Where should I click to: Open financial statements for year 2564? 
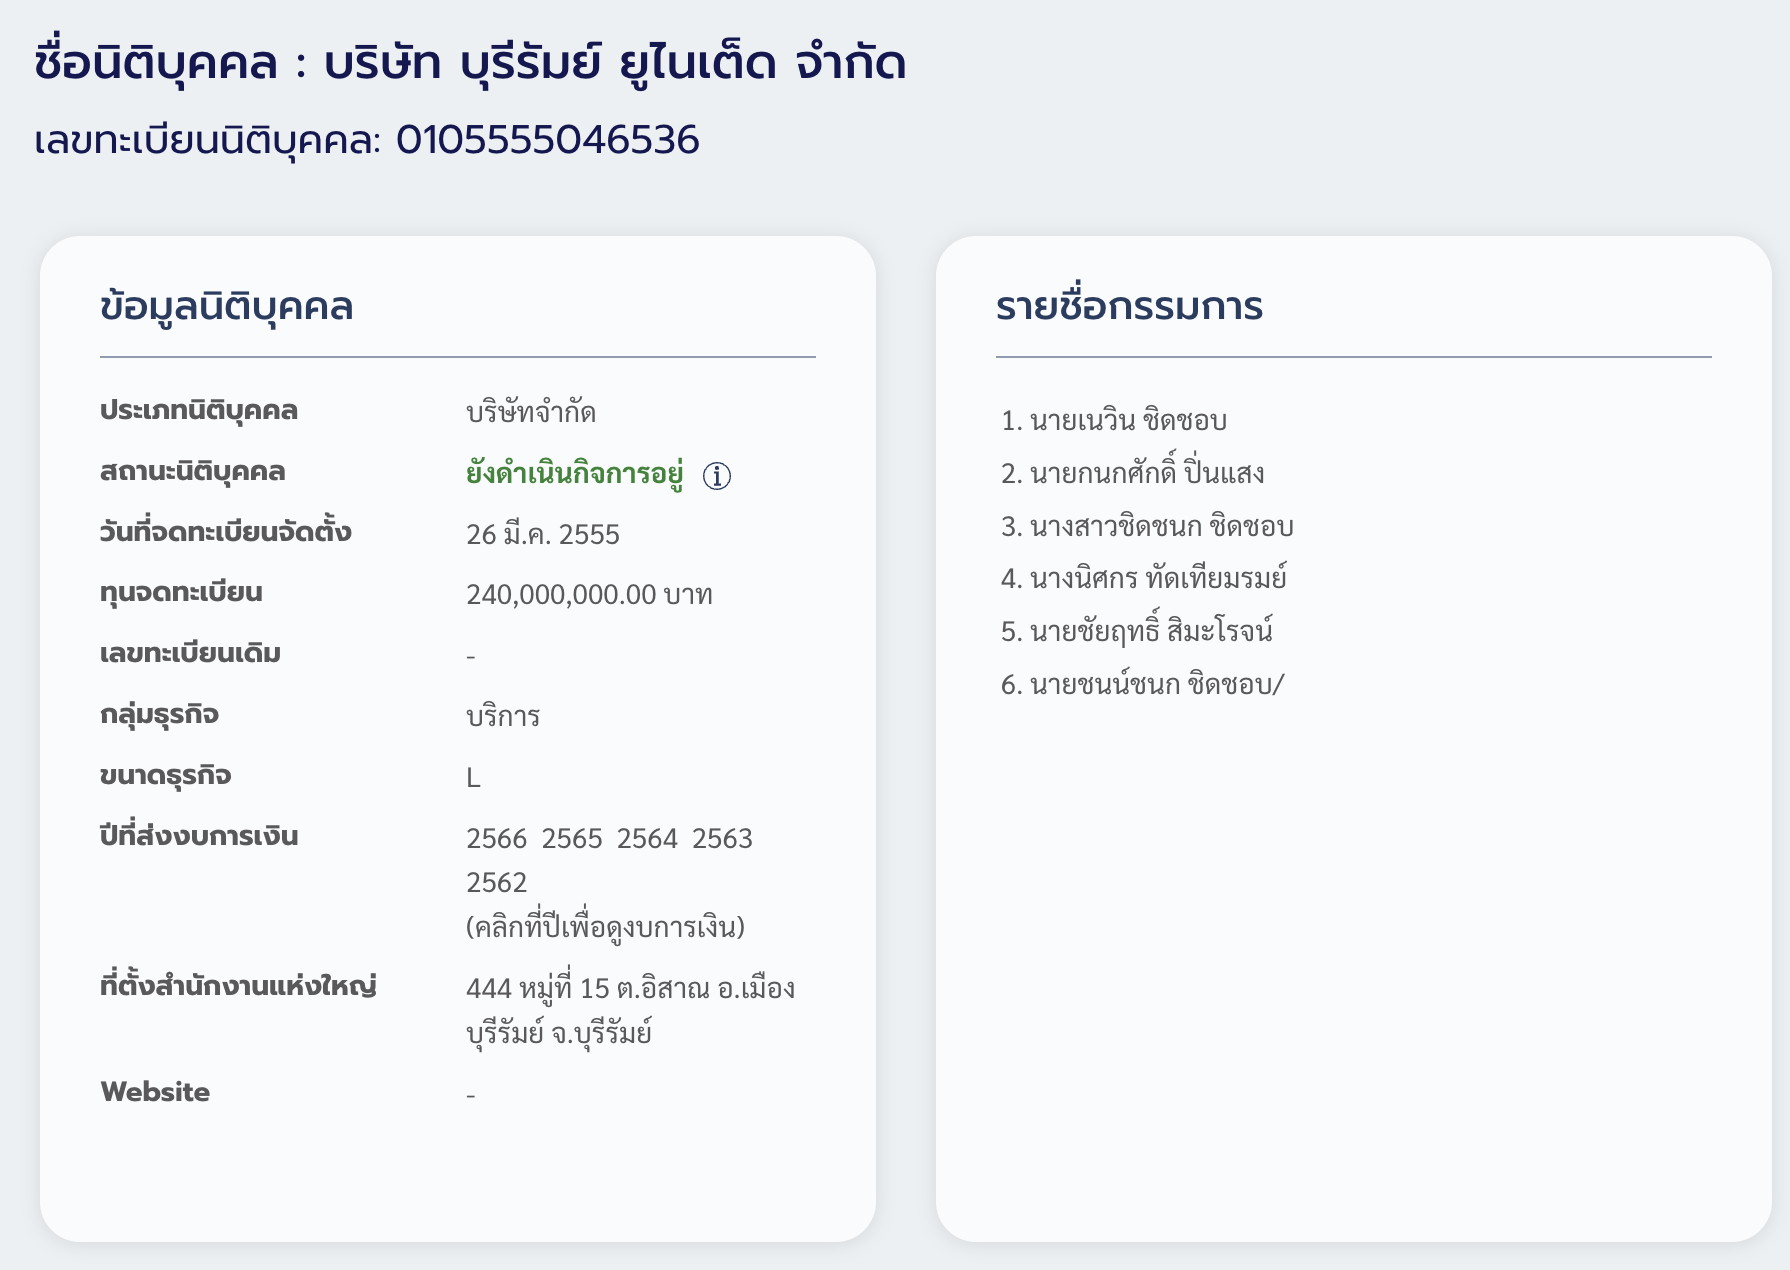[x=647, y=838]
